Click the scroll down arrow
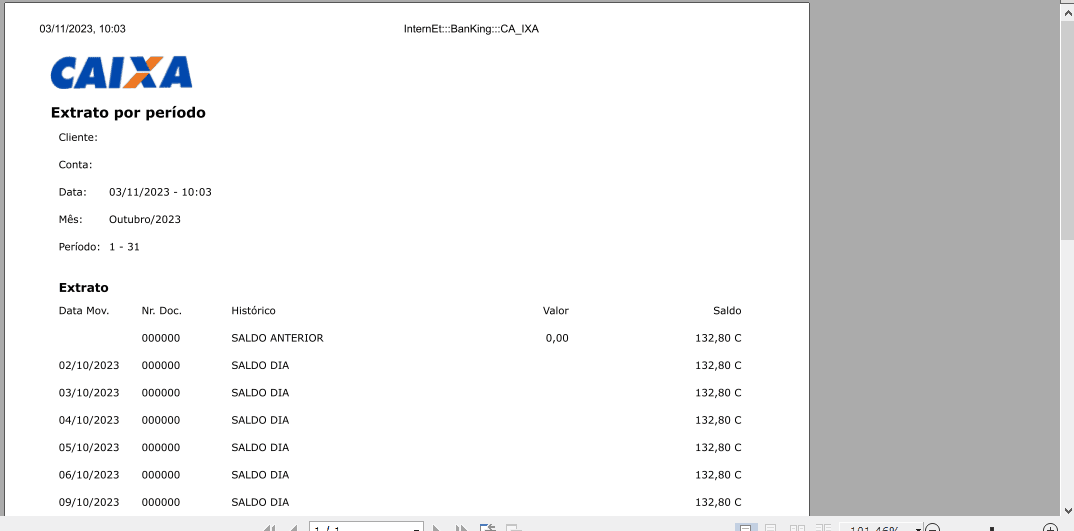 tap(1067, 510)
